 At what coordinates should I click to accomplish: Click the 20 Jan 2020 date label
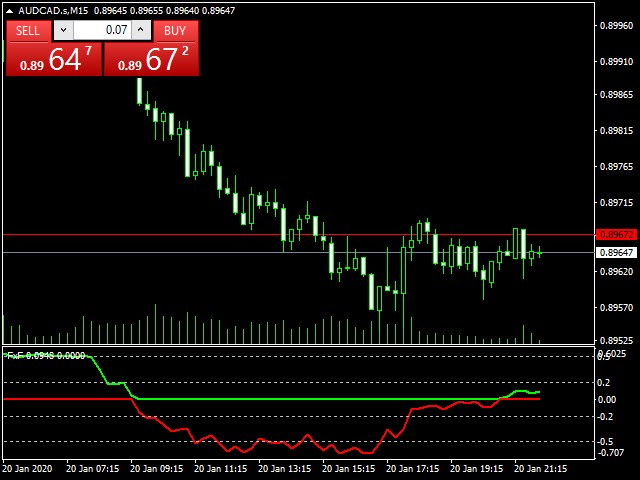pyautogui.click(x=27, y=468)
